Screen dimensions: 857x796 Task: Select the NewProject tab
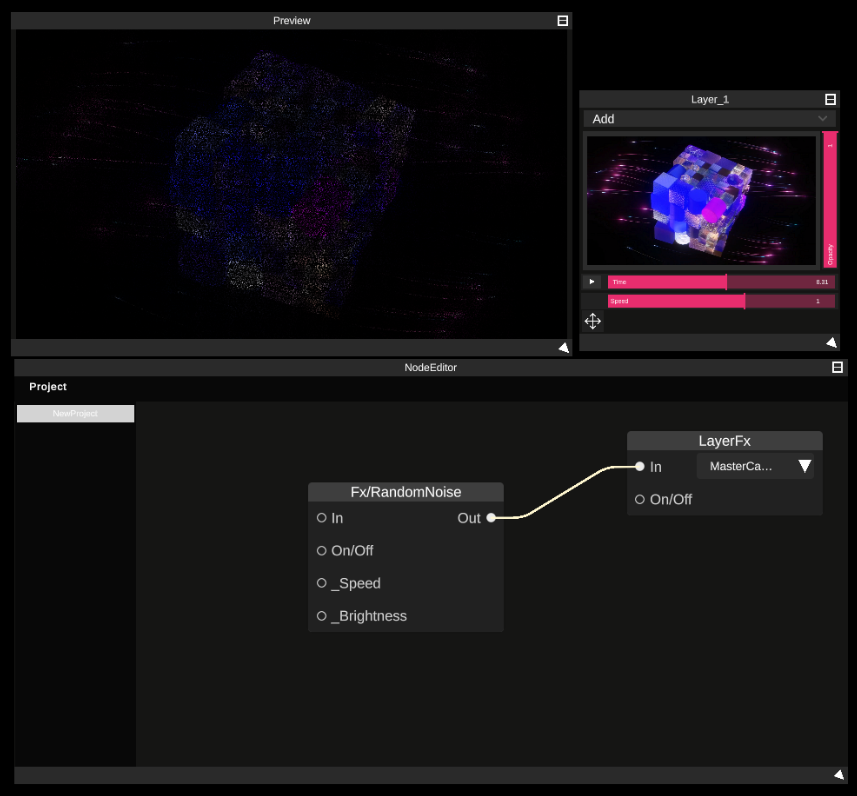(75, 413)
